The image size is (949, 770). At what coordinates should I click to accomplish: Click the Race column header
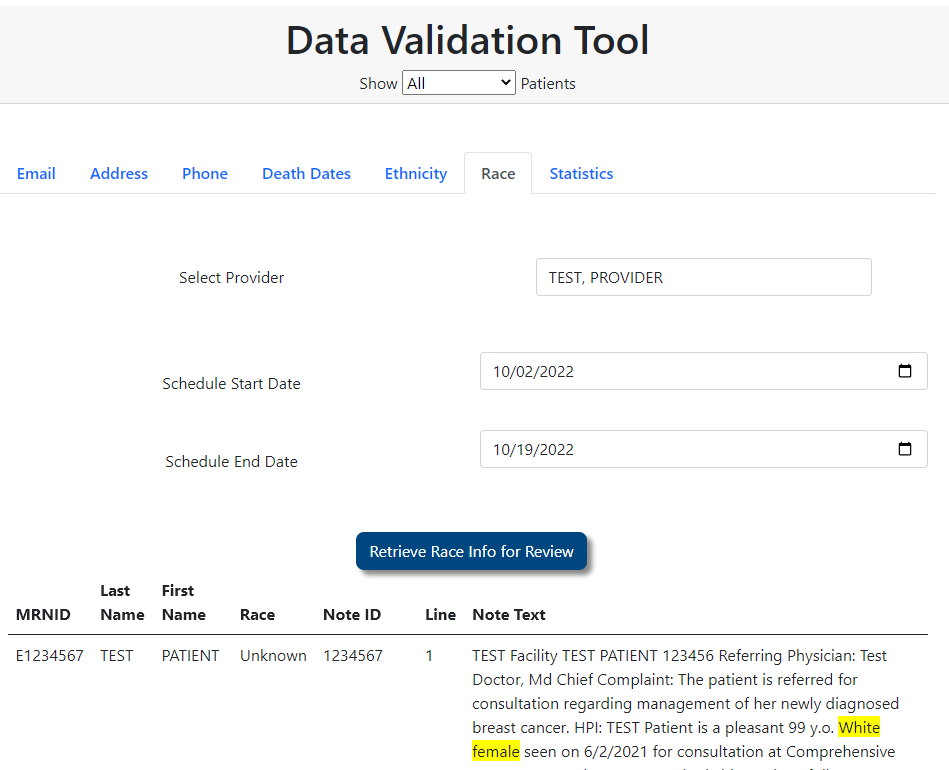257,614
